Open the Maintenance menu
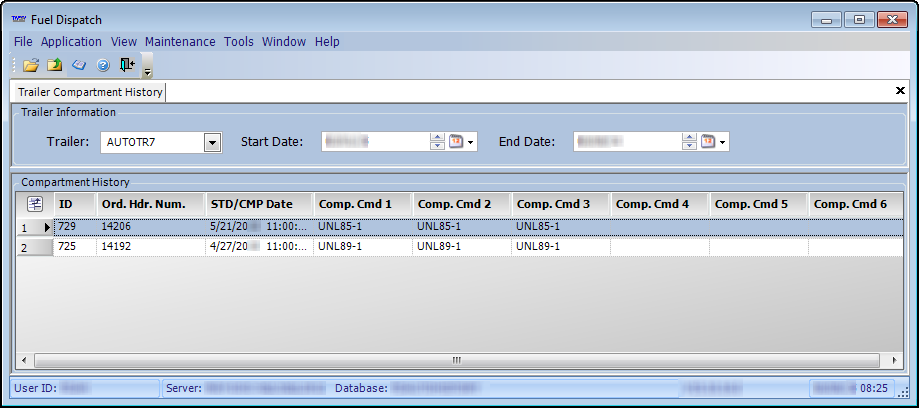 180,42
